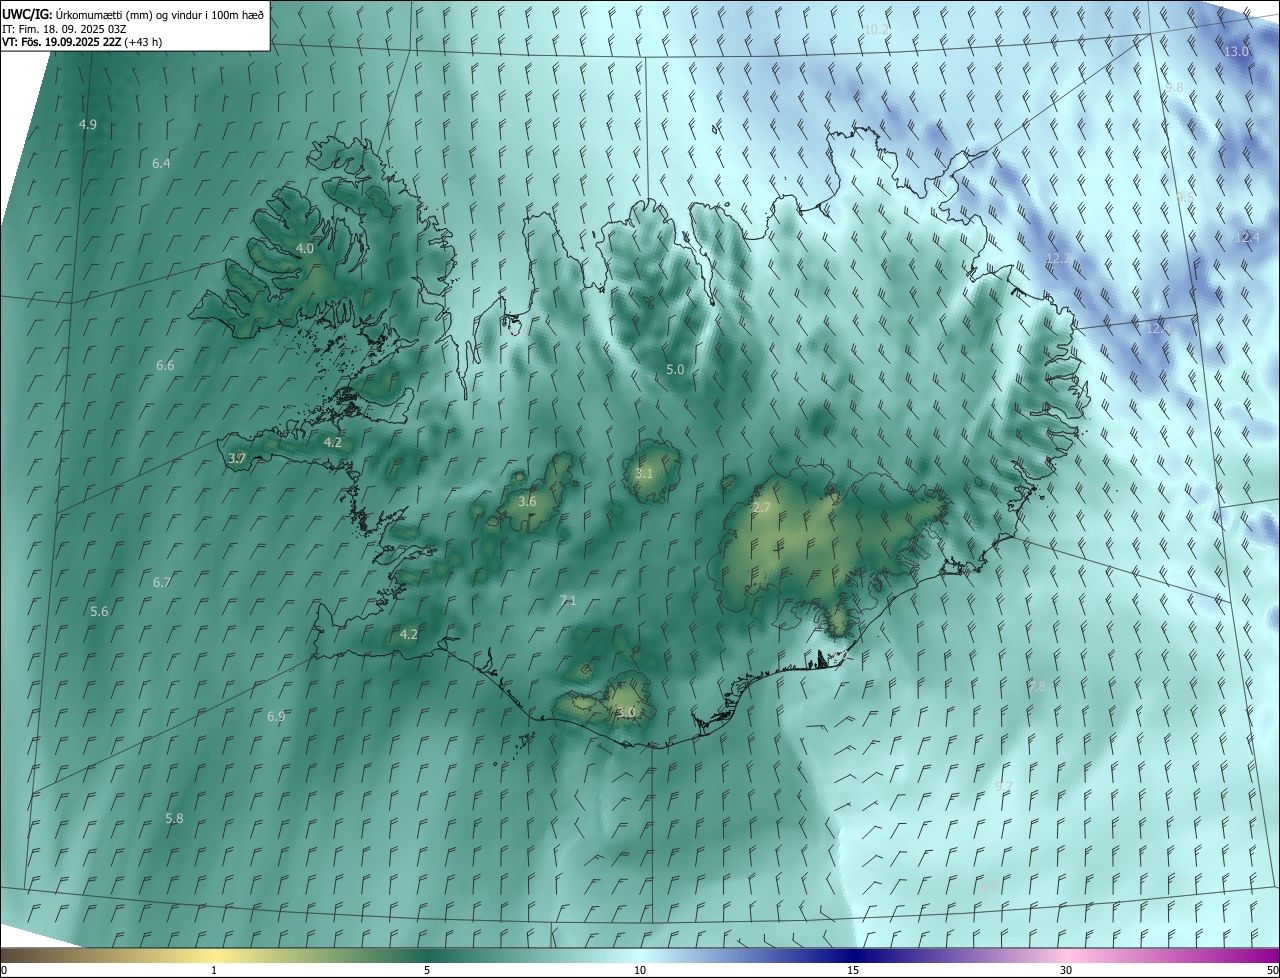1280x978 pixels.
Task: Click the 'VT: Fös. 19.09.2025 22Z' valid-time line
Action: coord(62,42)
